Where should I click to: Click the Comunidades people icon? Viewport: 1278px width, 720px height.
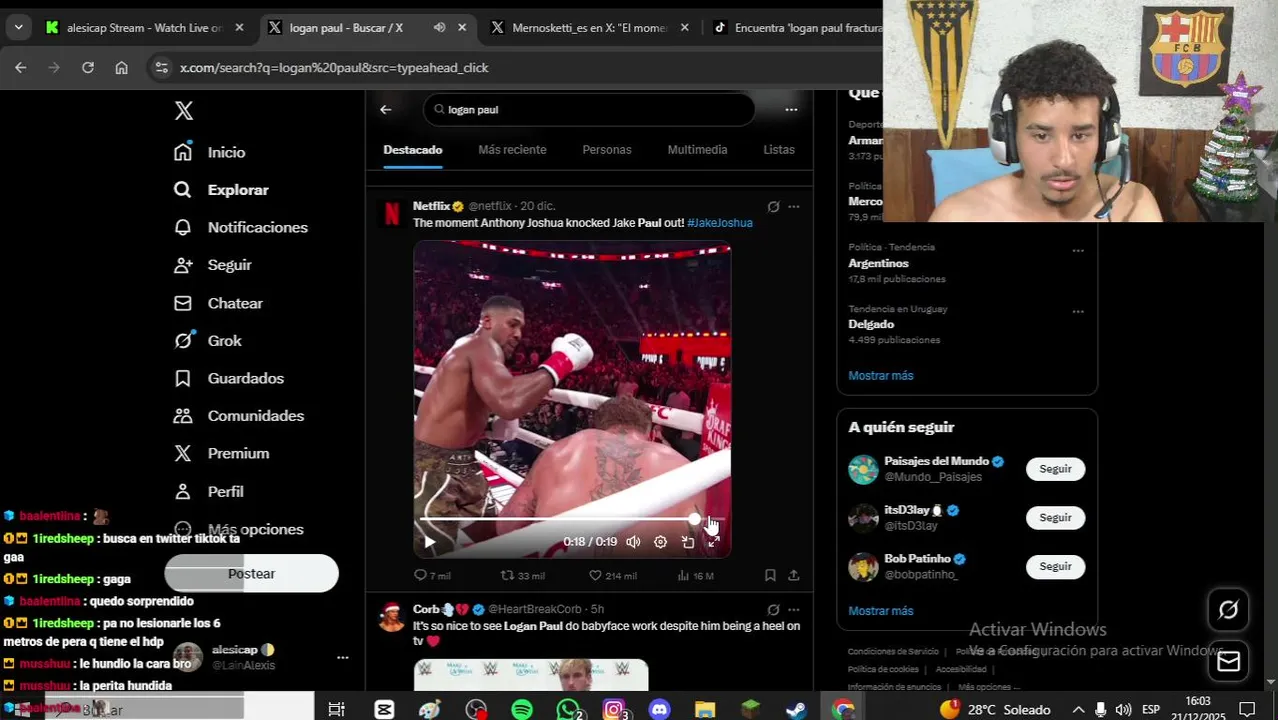183,416
